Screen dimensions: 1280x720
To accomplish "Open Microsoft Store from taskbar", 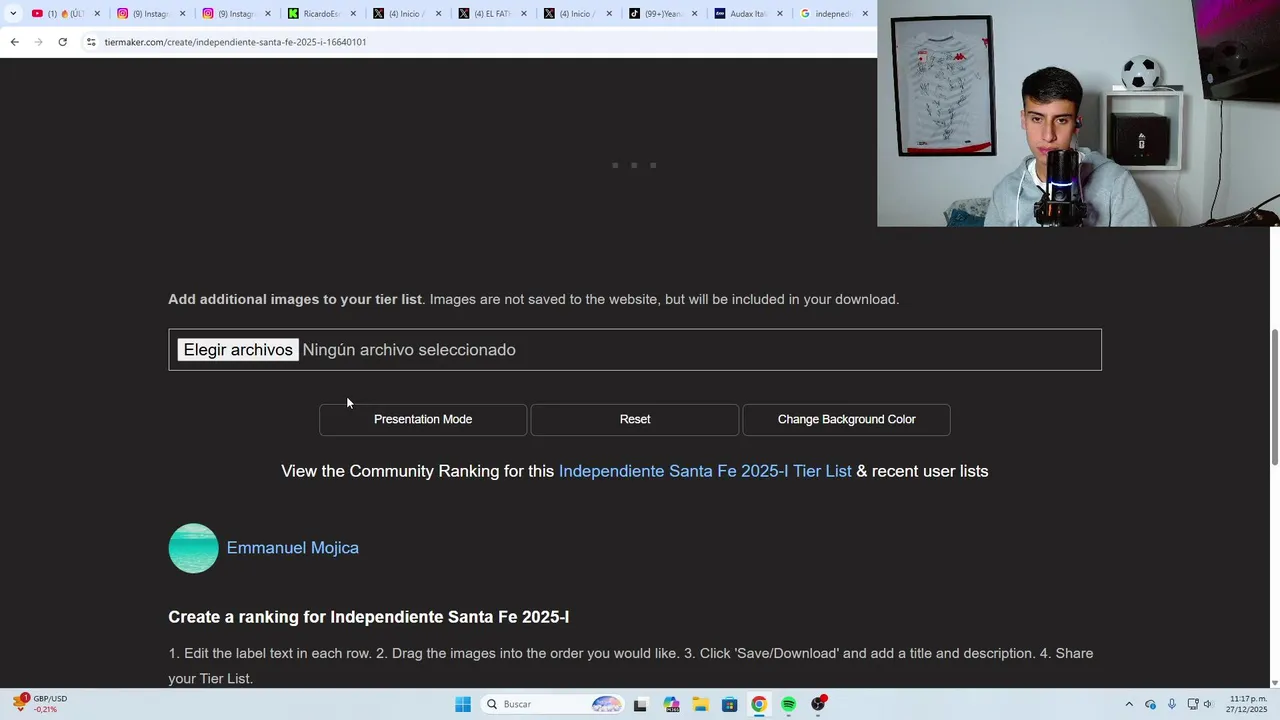I will (x=729, y=704).
